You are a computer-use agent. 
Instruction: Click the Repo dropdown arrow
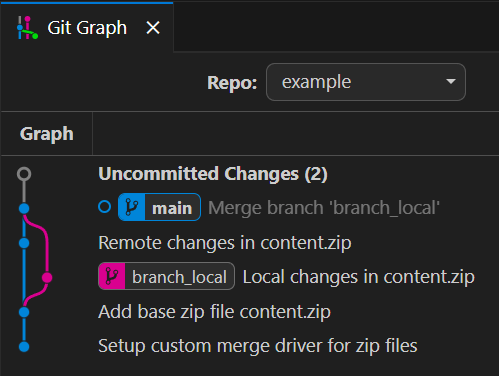coord(451,82)
